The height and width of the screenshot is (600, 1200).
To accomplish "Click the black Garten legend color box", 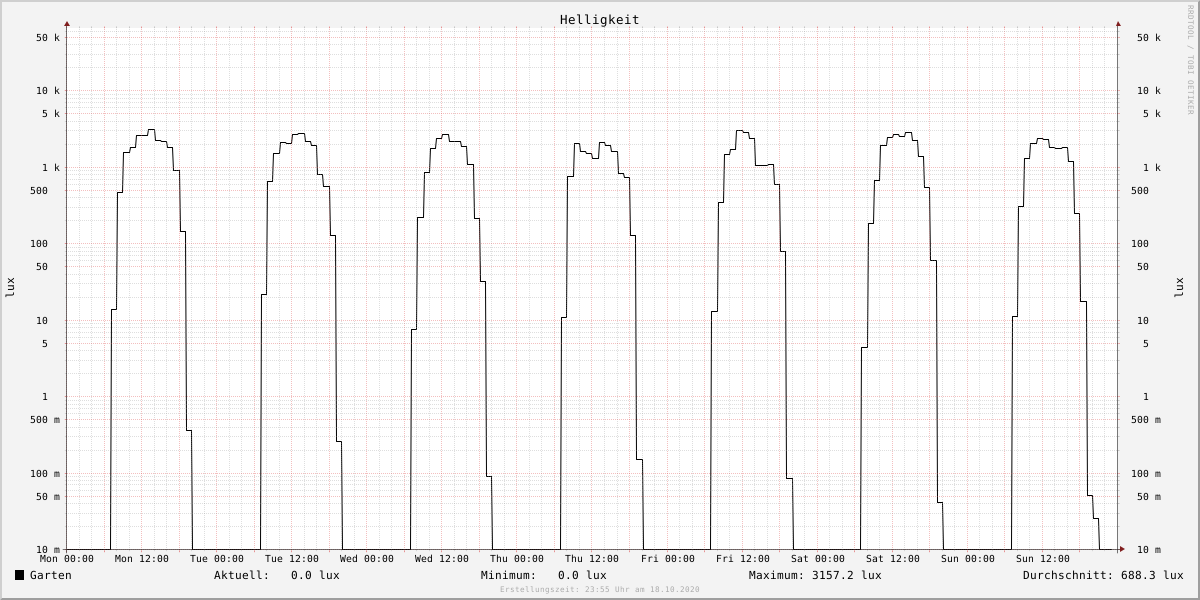I will (x=19, y=575).
